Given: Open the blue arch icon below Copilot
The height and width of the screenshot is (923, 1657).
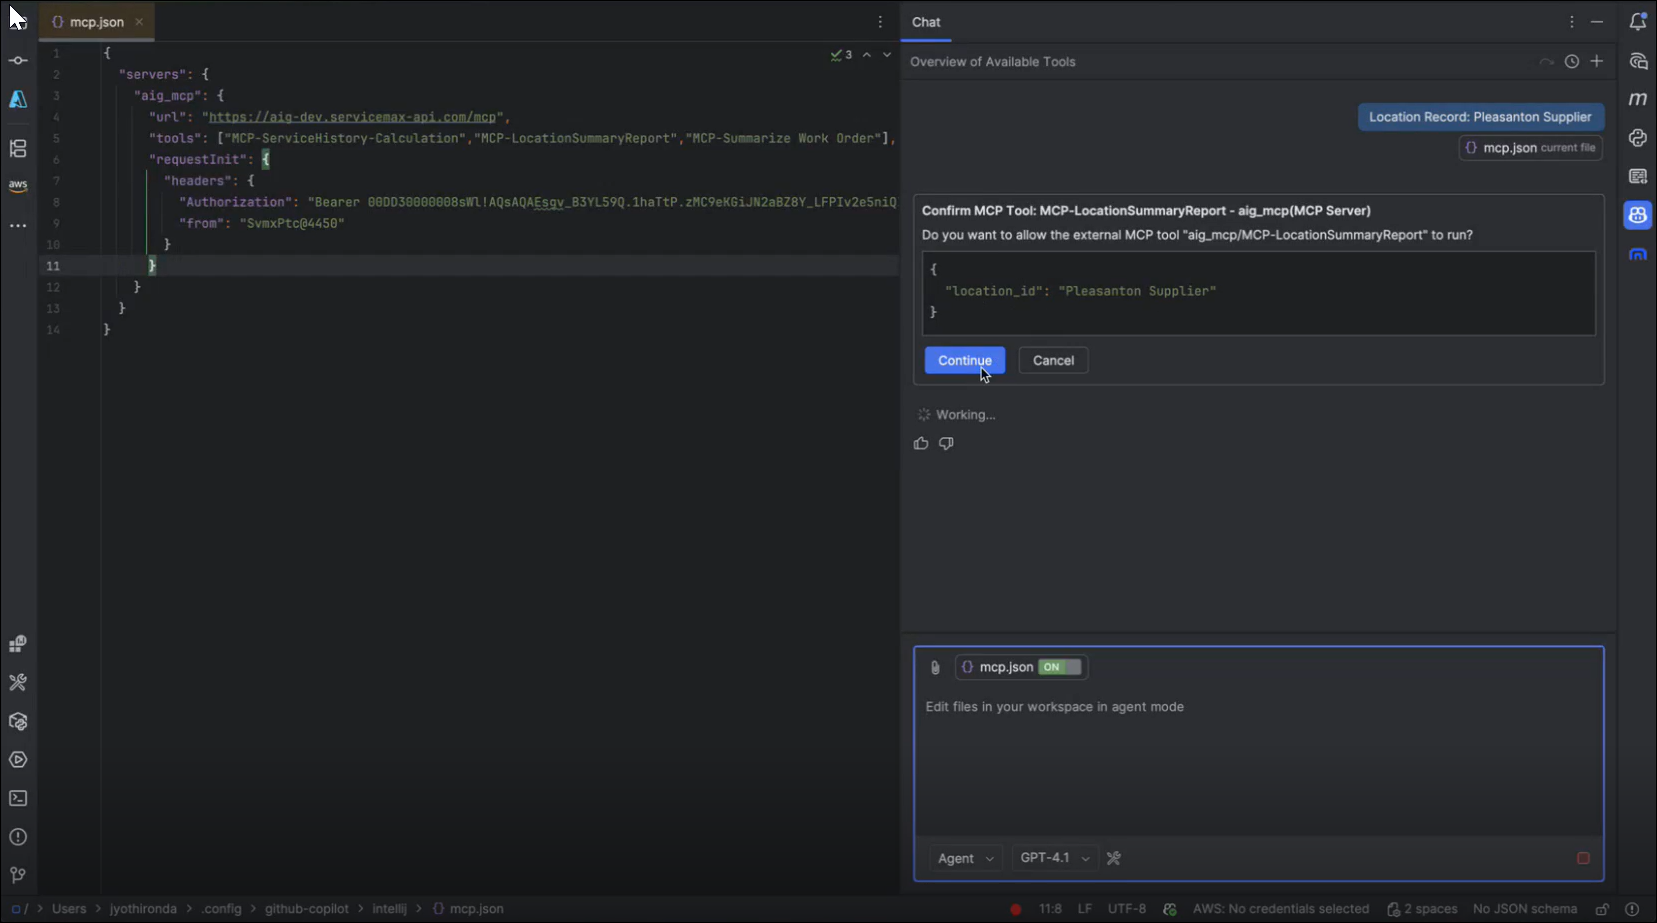Looking at the screenshot, I should click(x=1638, y=255).
